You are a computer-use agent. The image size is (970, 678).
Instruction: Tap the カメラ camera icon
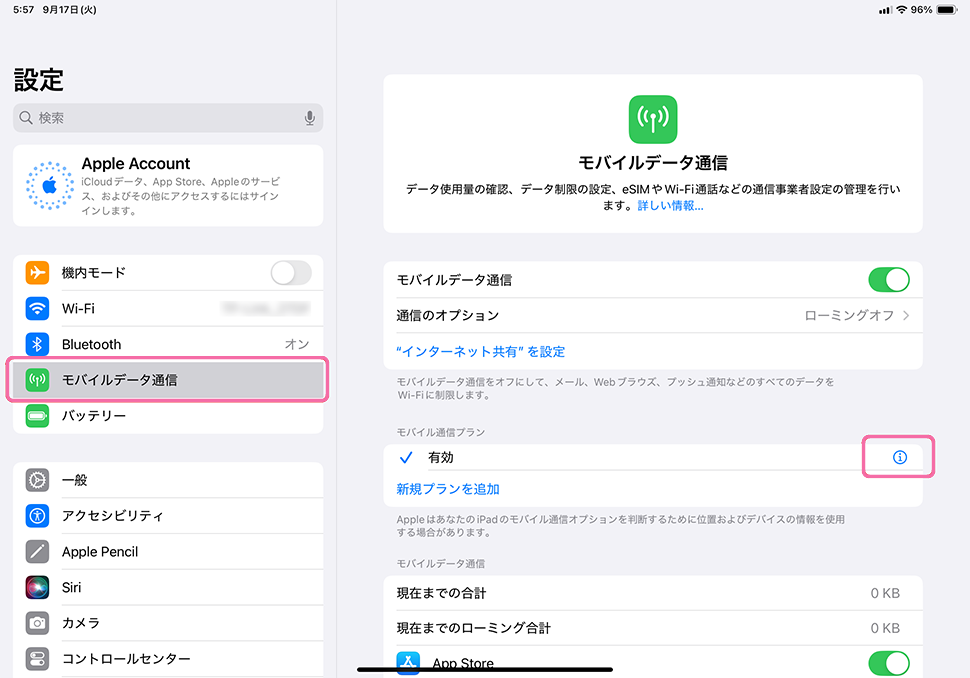point(38,623)
